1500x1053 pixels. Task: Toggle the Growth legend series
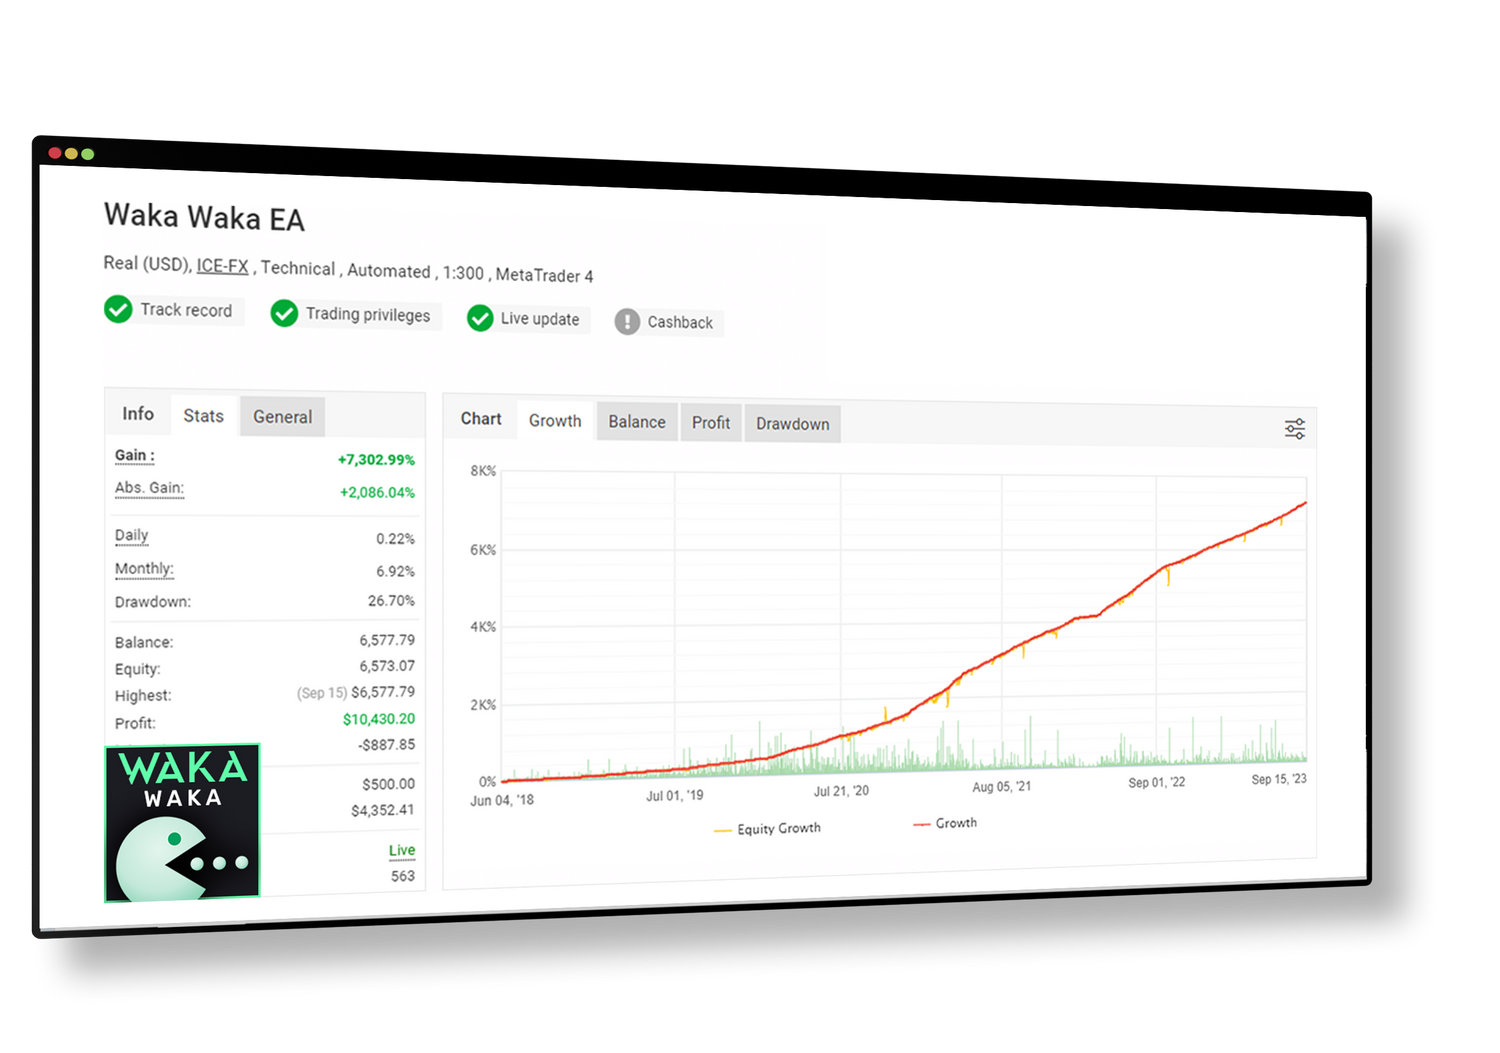tap(946, 823)
